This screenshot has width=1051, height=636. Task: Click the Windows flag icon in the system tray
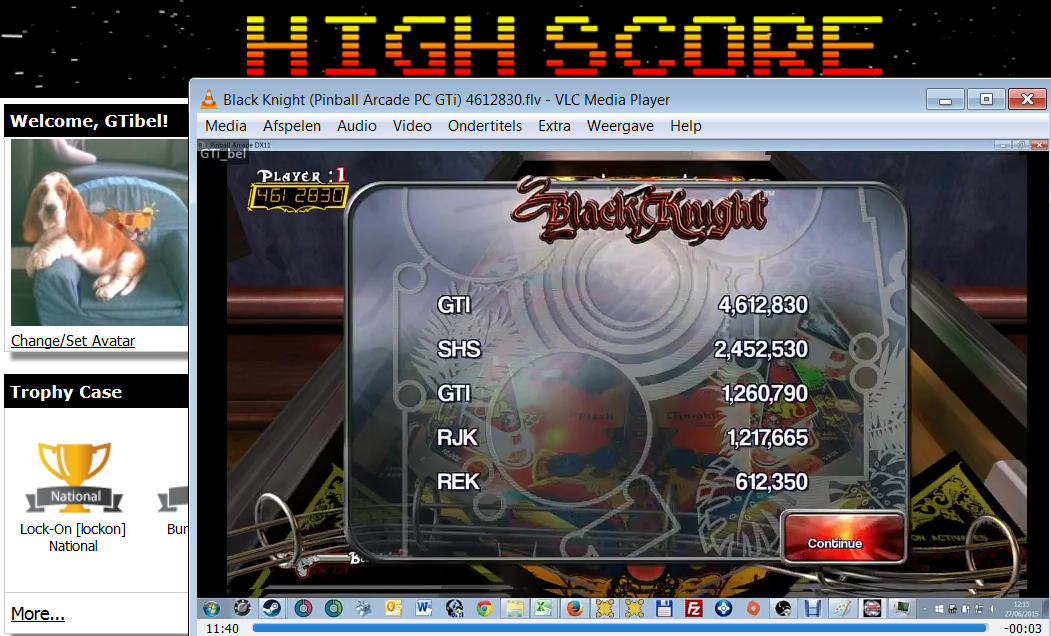click(938, 609)
